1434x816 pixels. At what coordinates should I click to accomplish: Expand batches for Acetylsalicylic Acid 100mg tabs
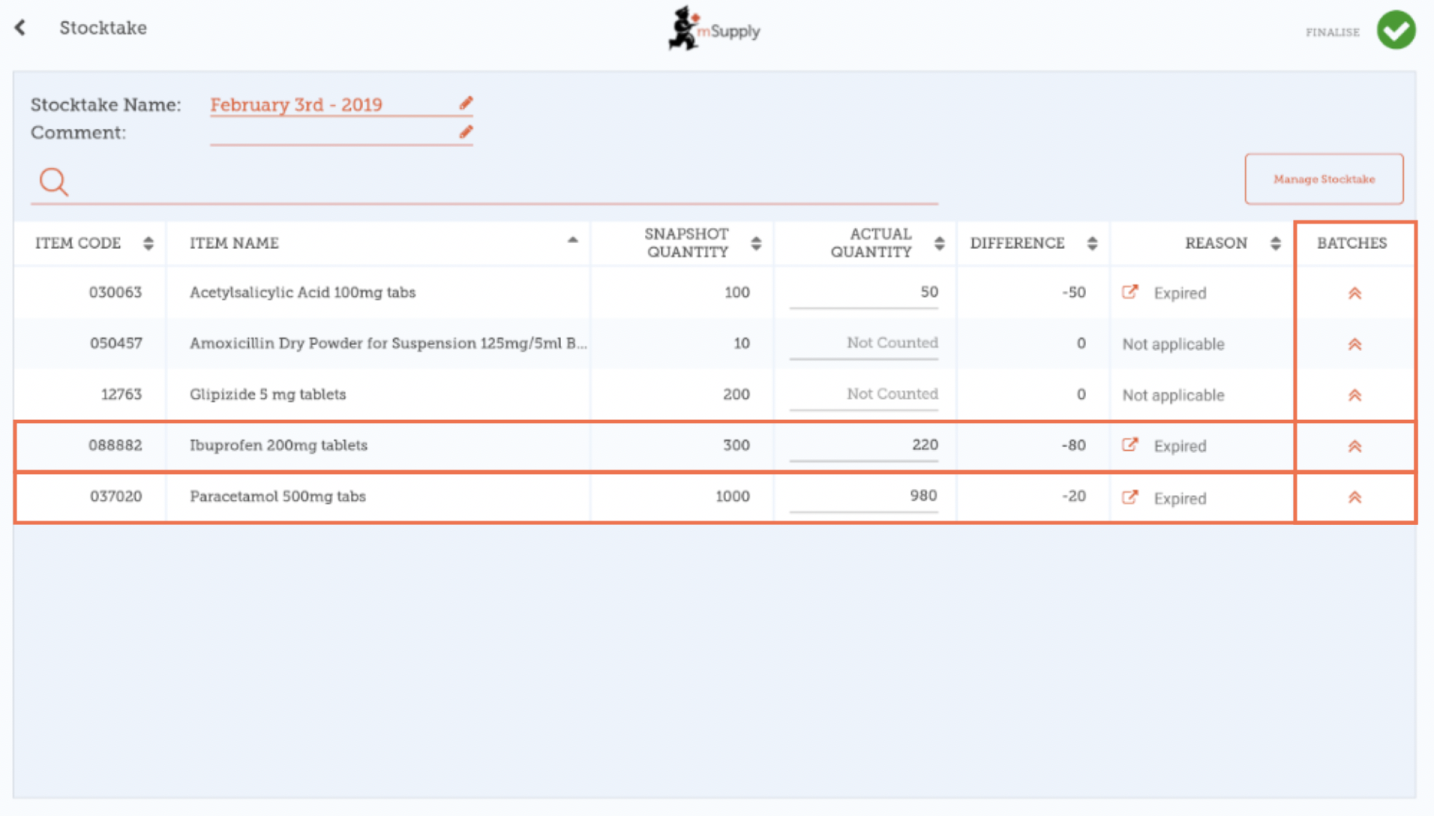1354,293
